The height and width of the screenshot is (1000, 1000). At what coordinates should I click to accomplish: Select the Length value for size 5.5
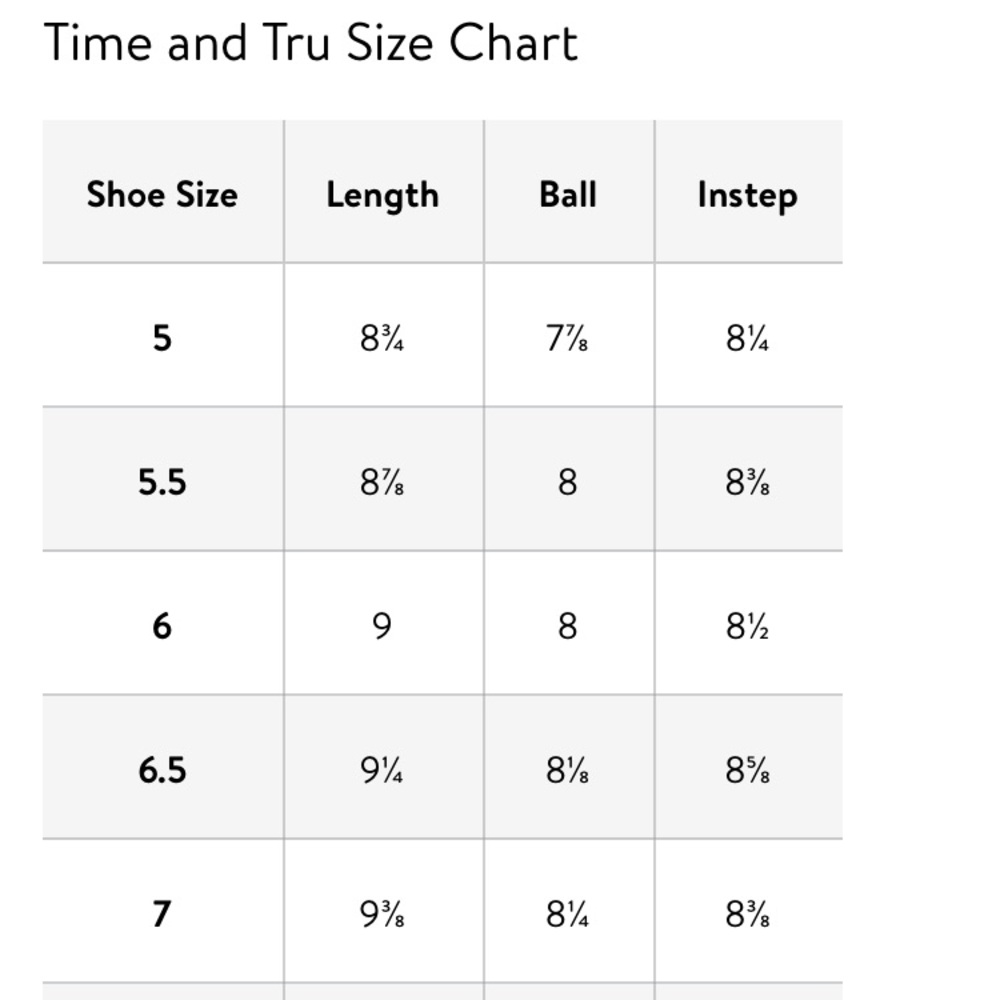pyautogui.click(x=382, y=483)
